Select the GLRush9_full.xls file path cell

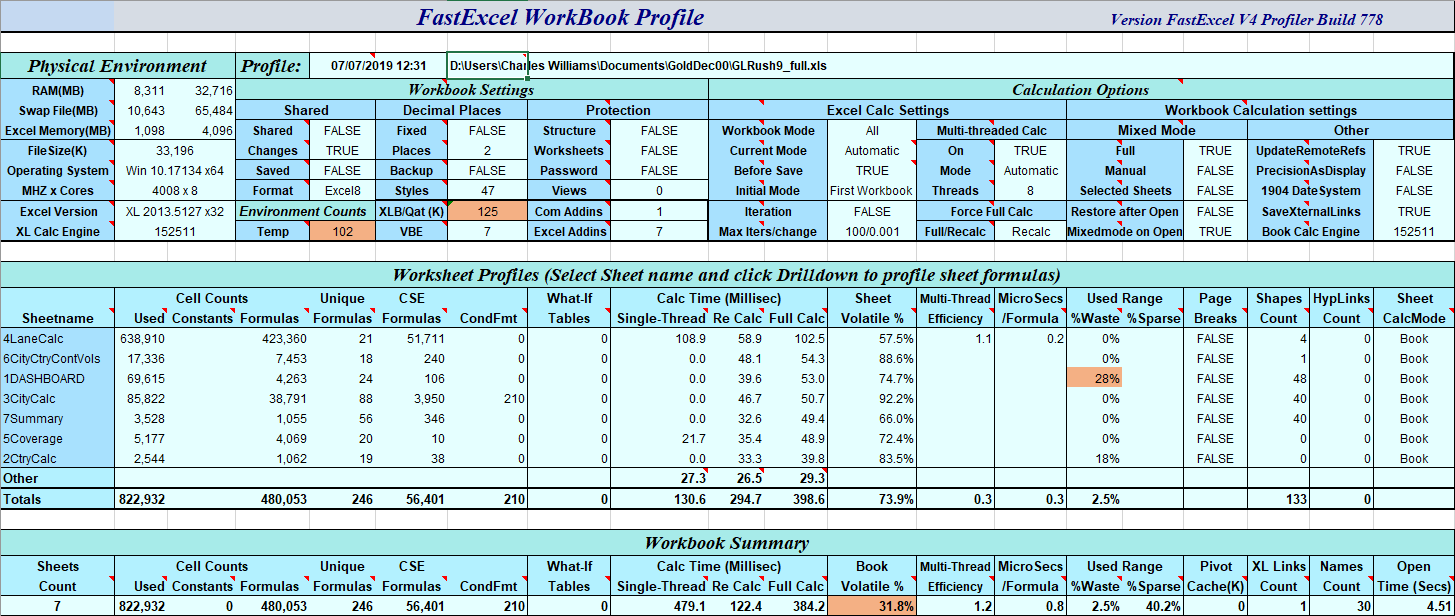[x=638, y=66]
